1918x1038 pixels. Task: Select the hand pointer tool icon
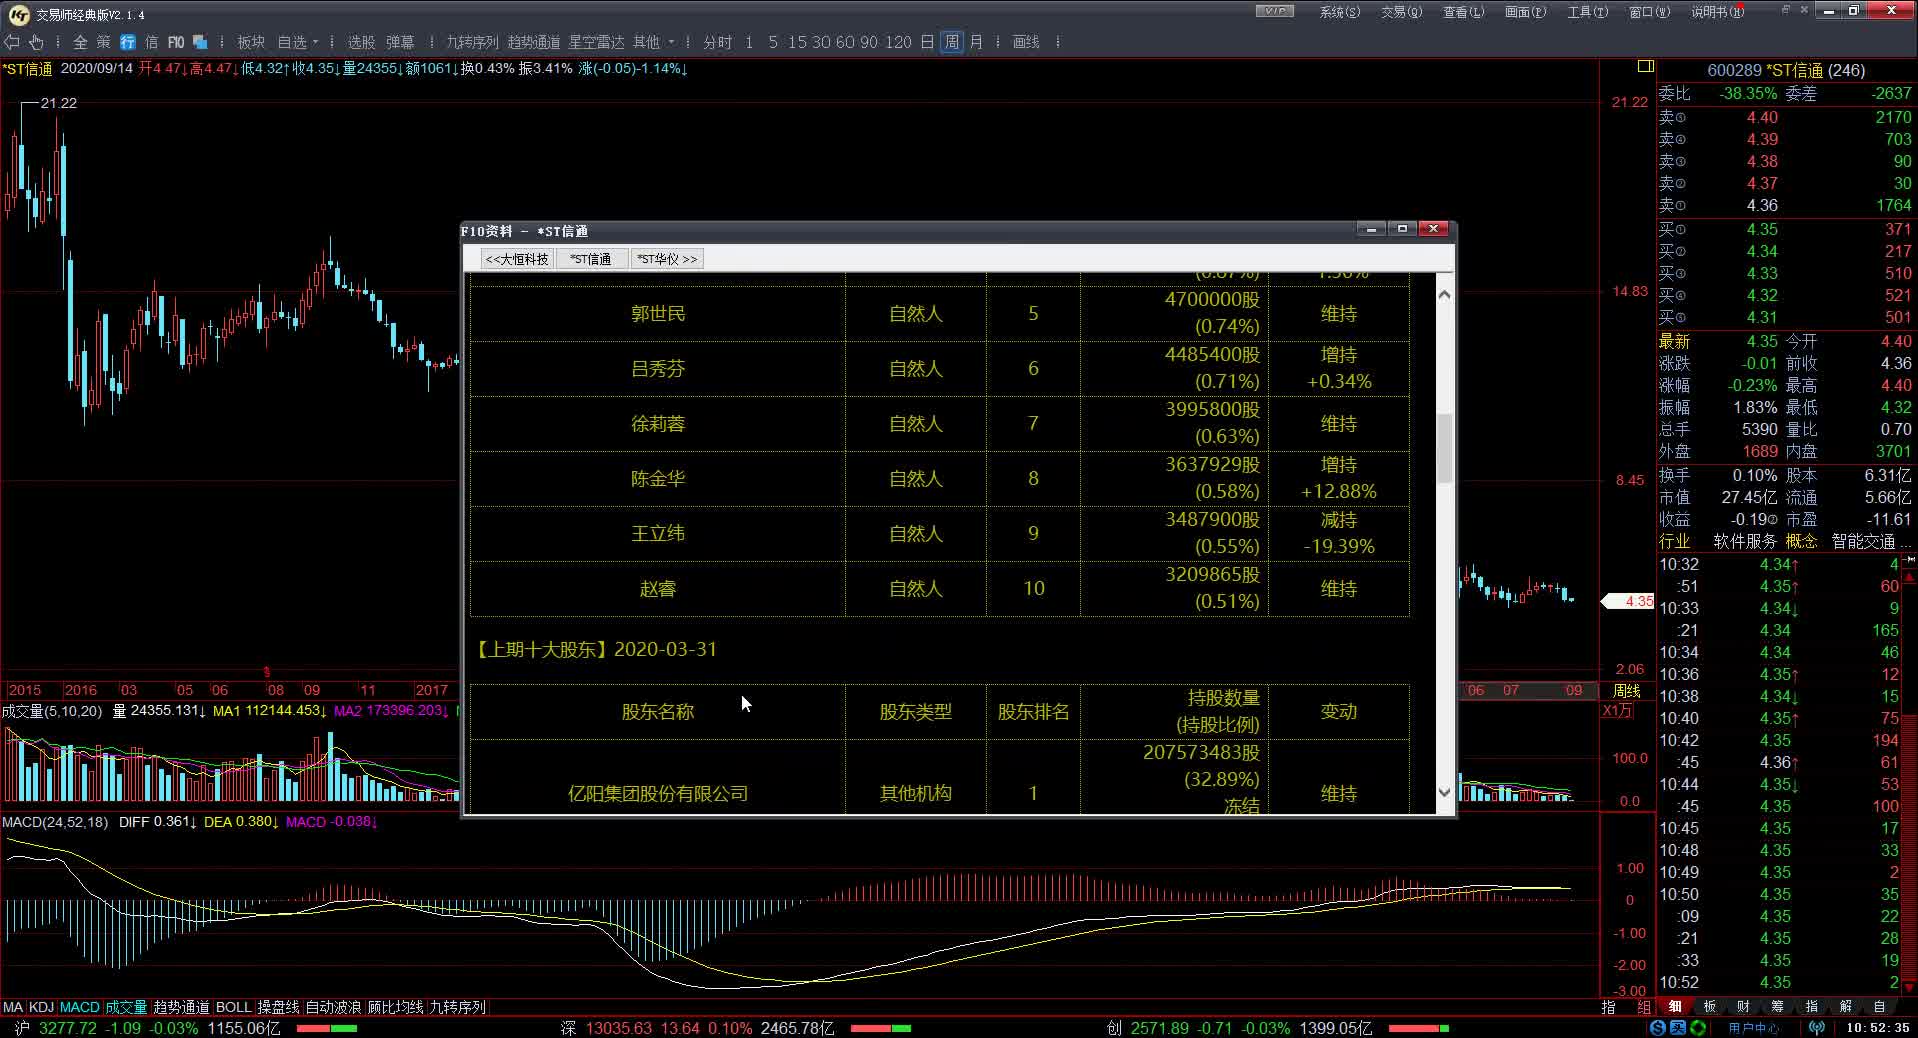point(37,42)
